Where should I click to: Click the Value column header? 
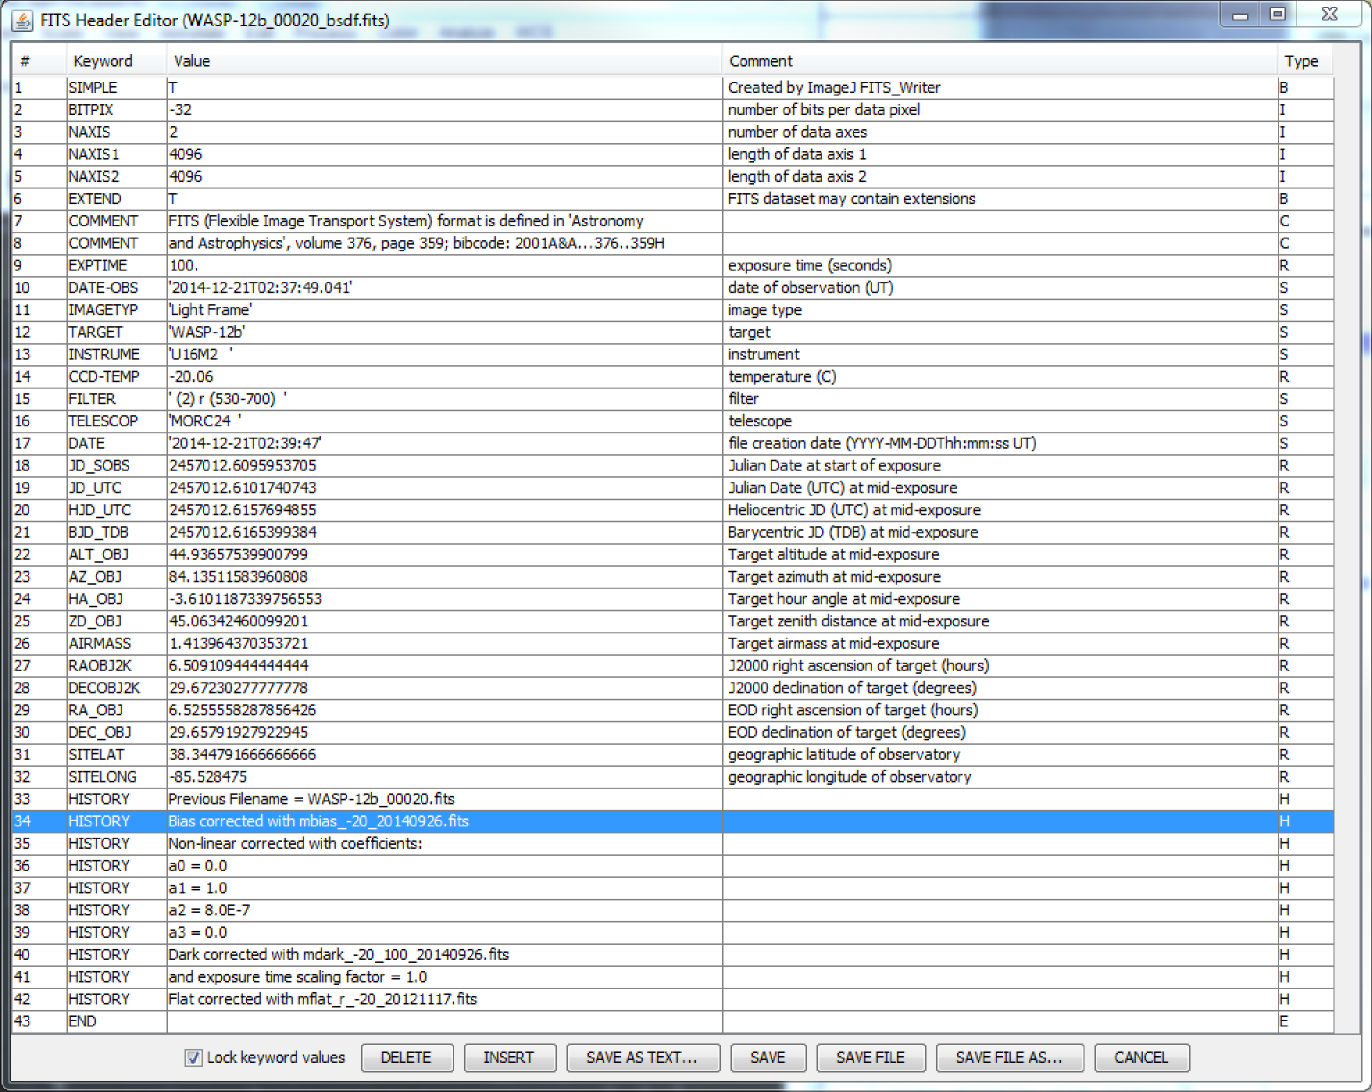point(192,61)
